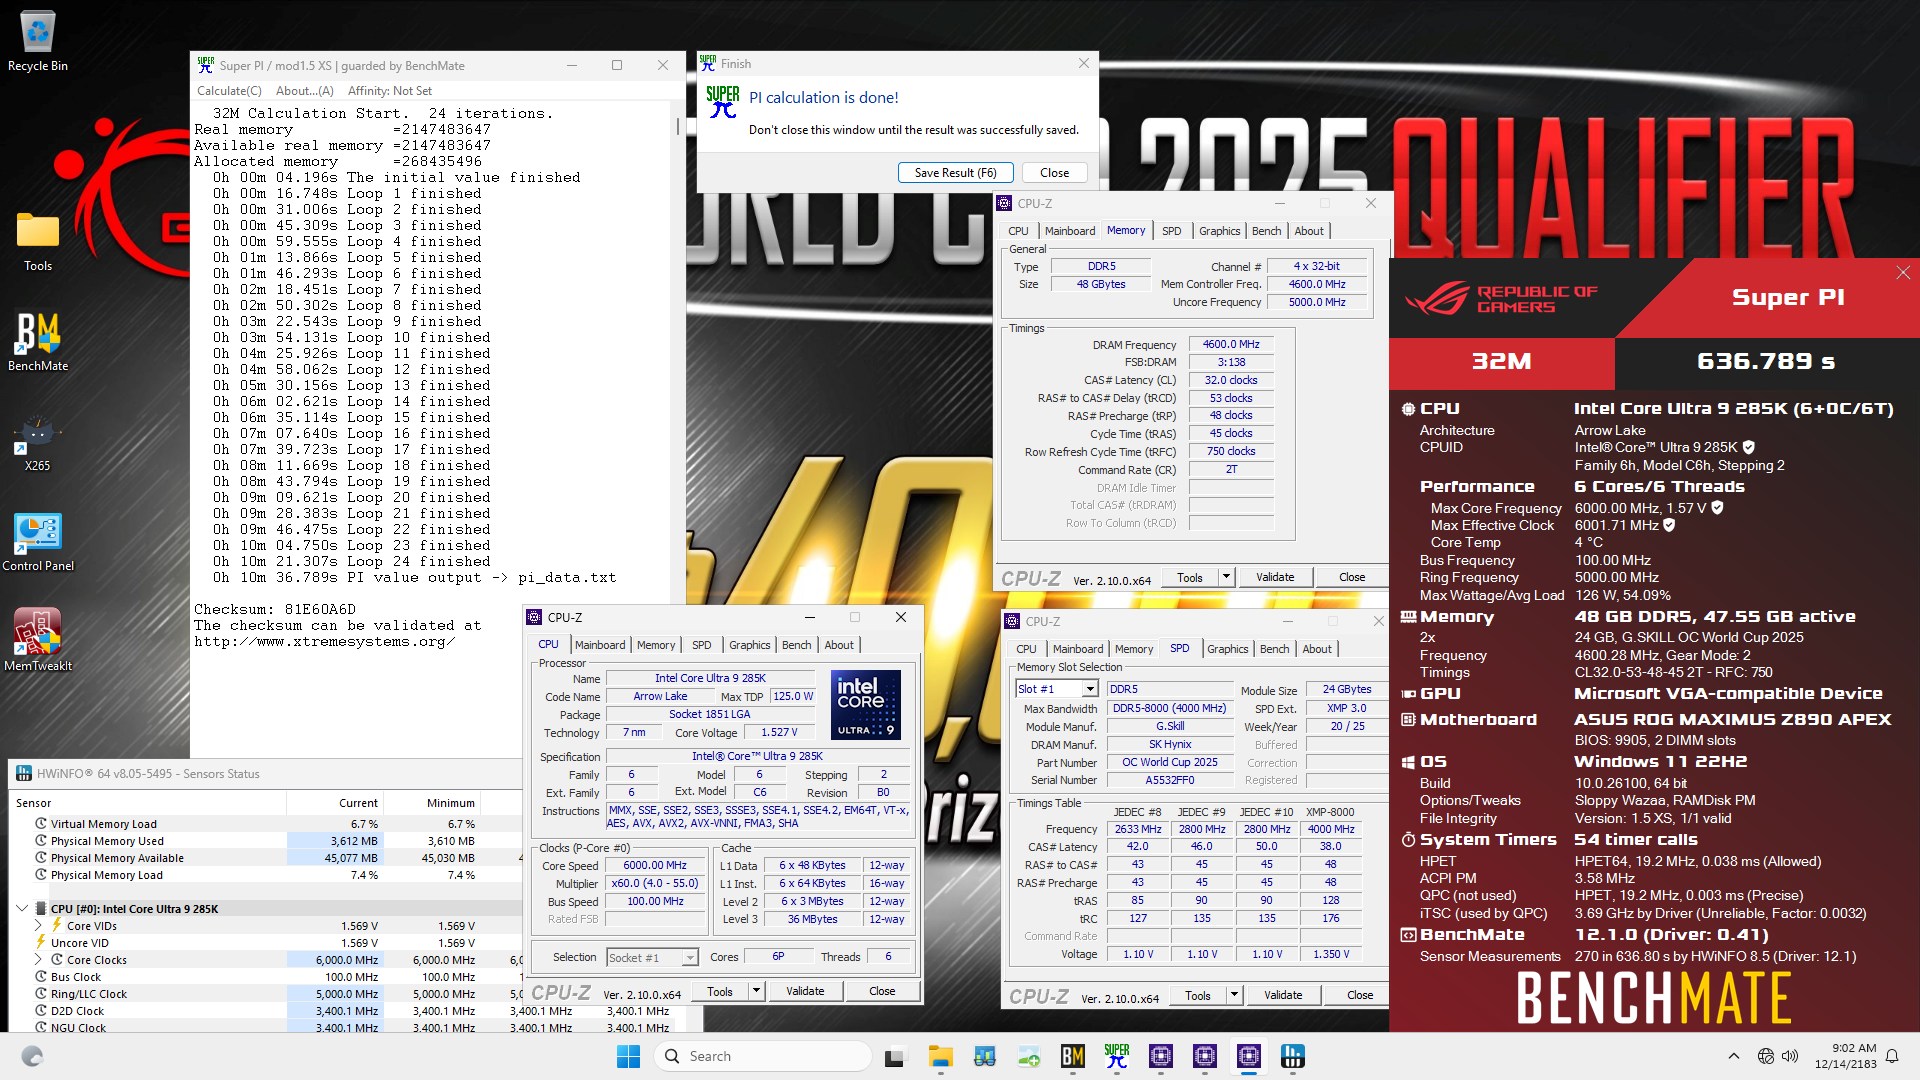1920x1080 pixels.
Task: Click the glasses-chart taskbar icon
Action: (x=985, y=1056)
